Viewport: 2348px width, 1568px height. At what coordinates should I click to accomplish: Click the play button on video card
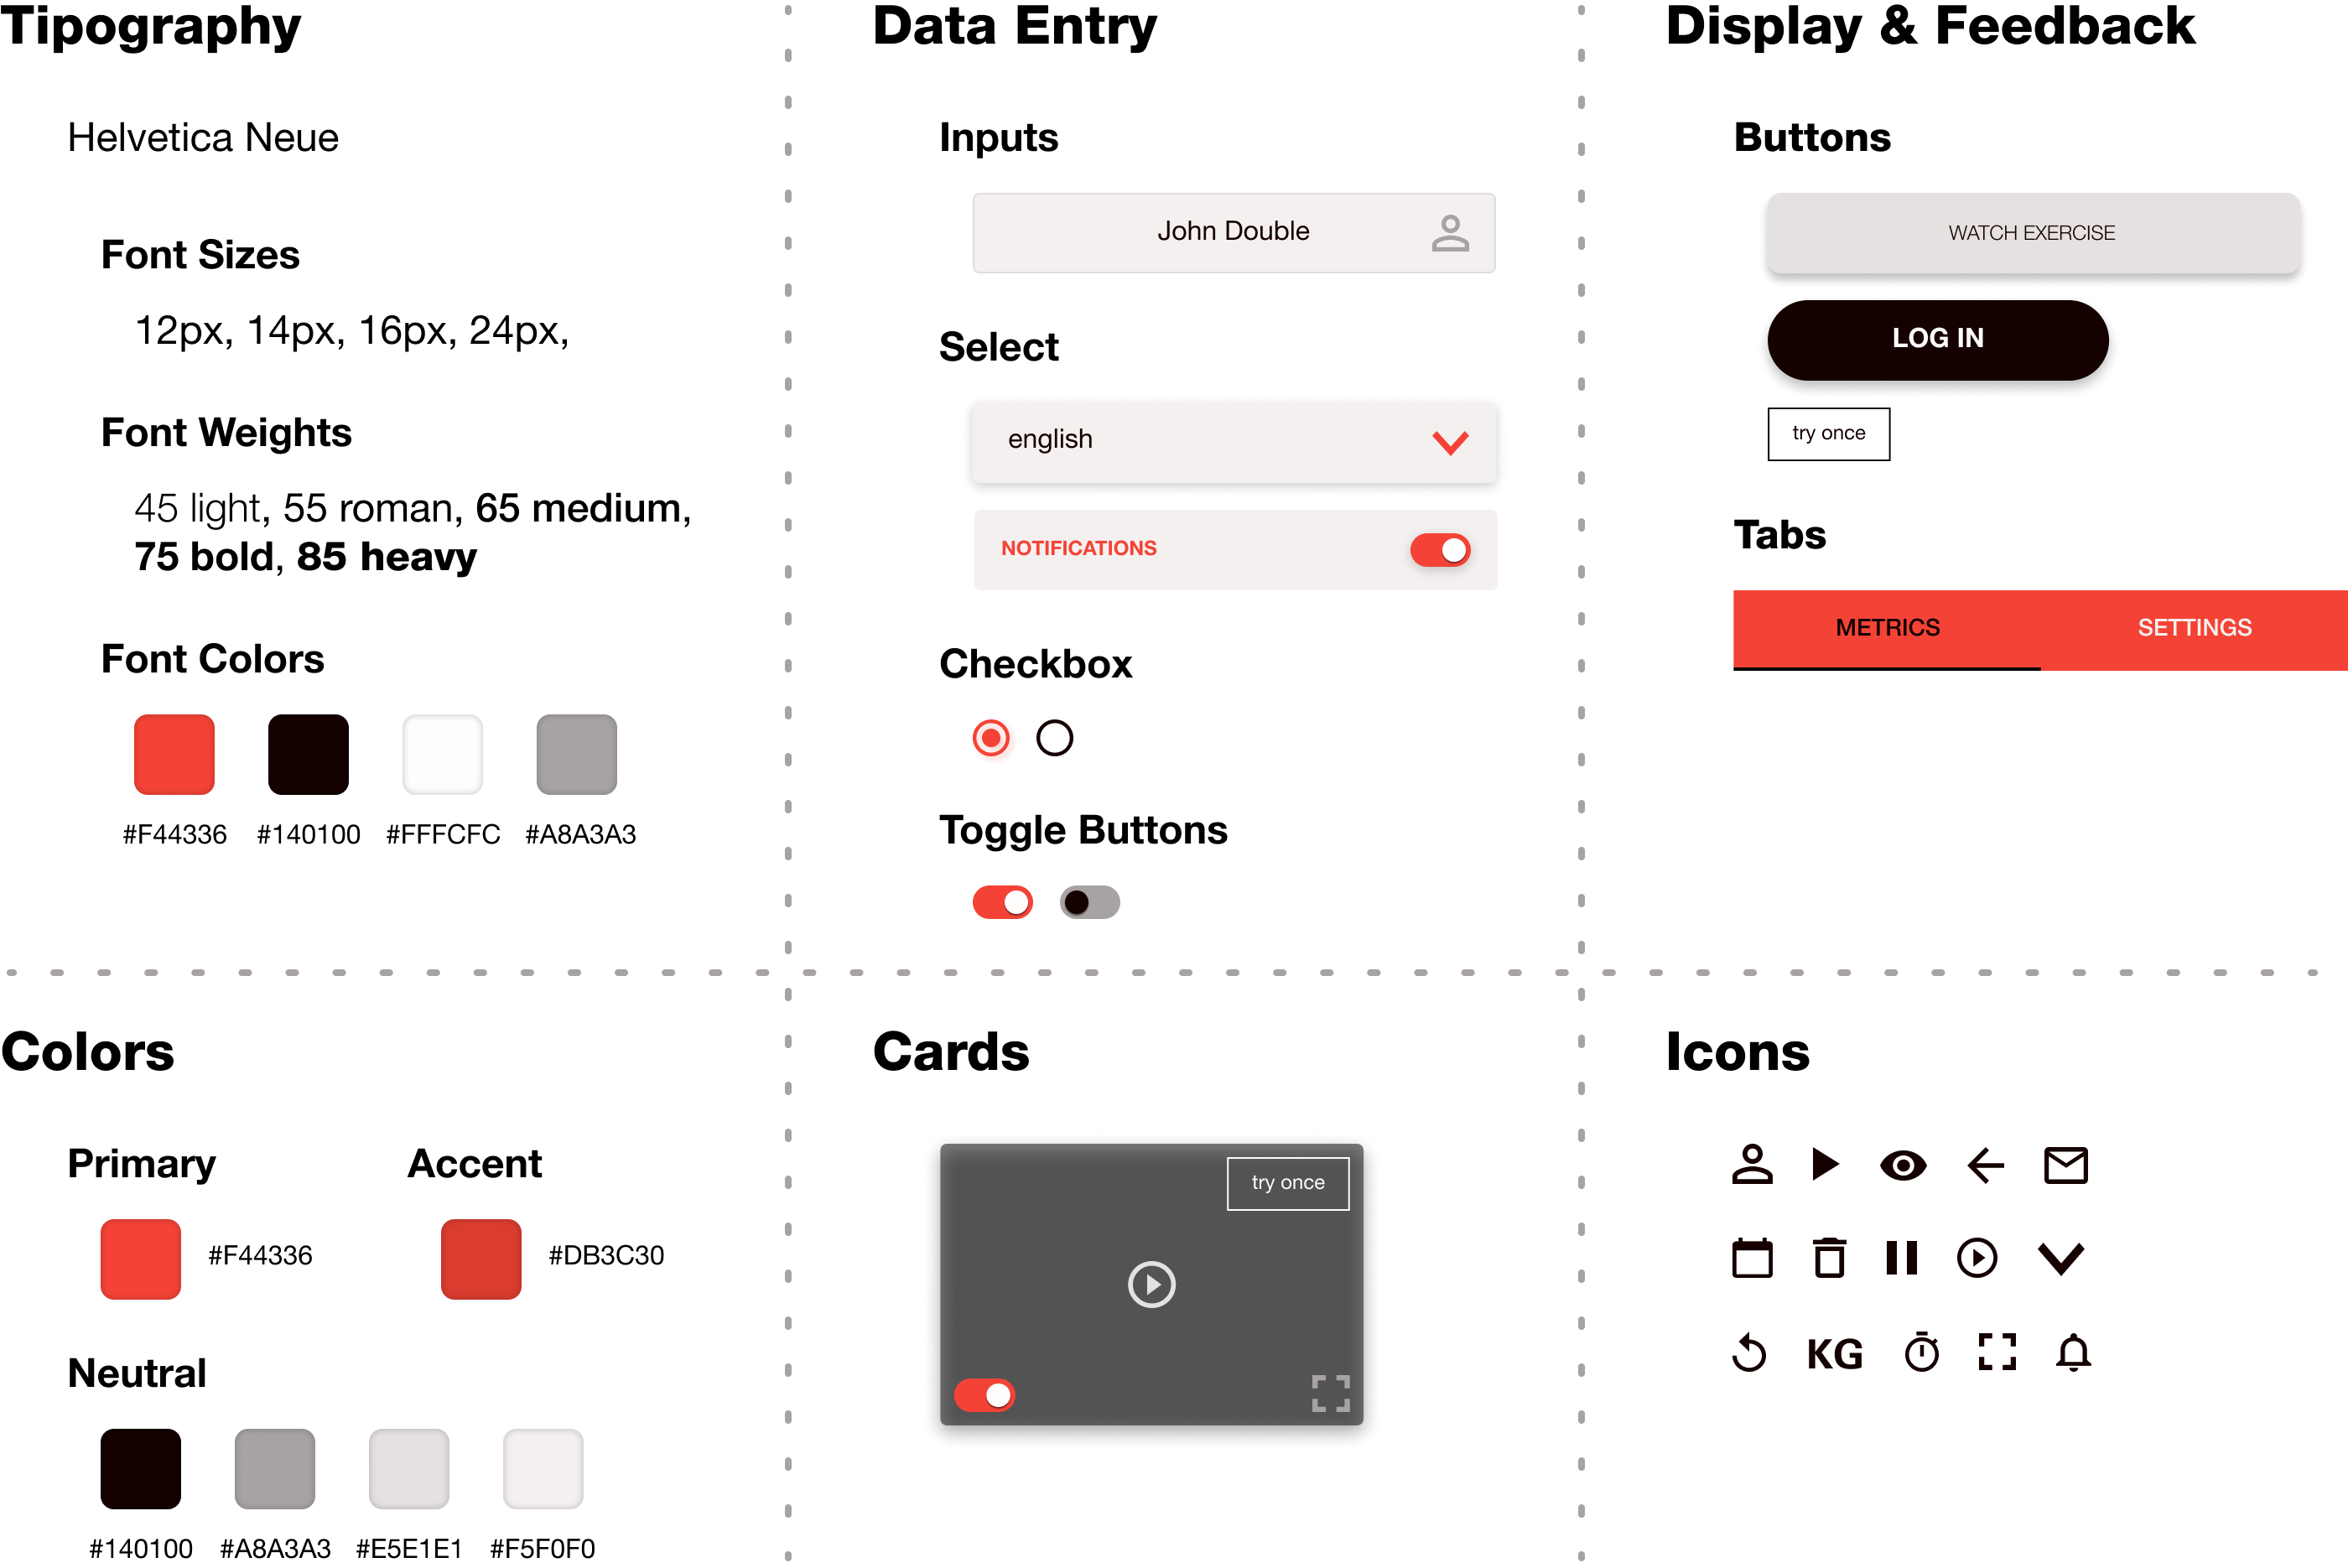point(1151,1285)
